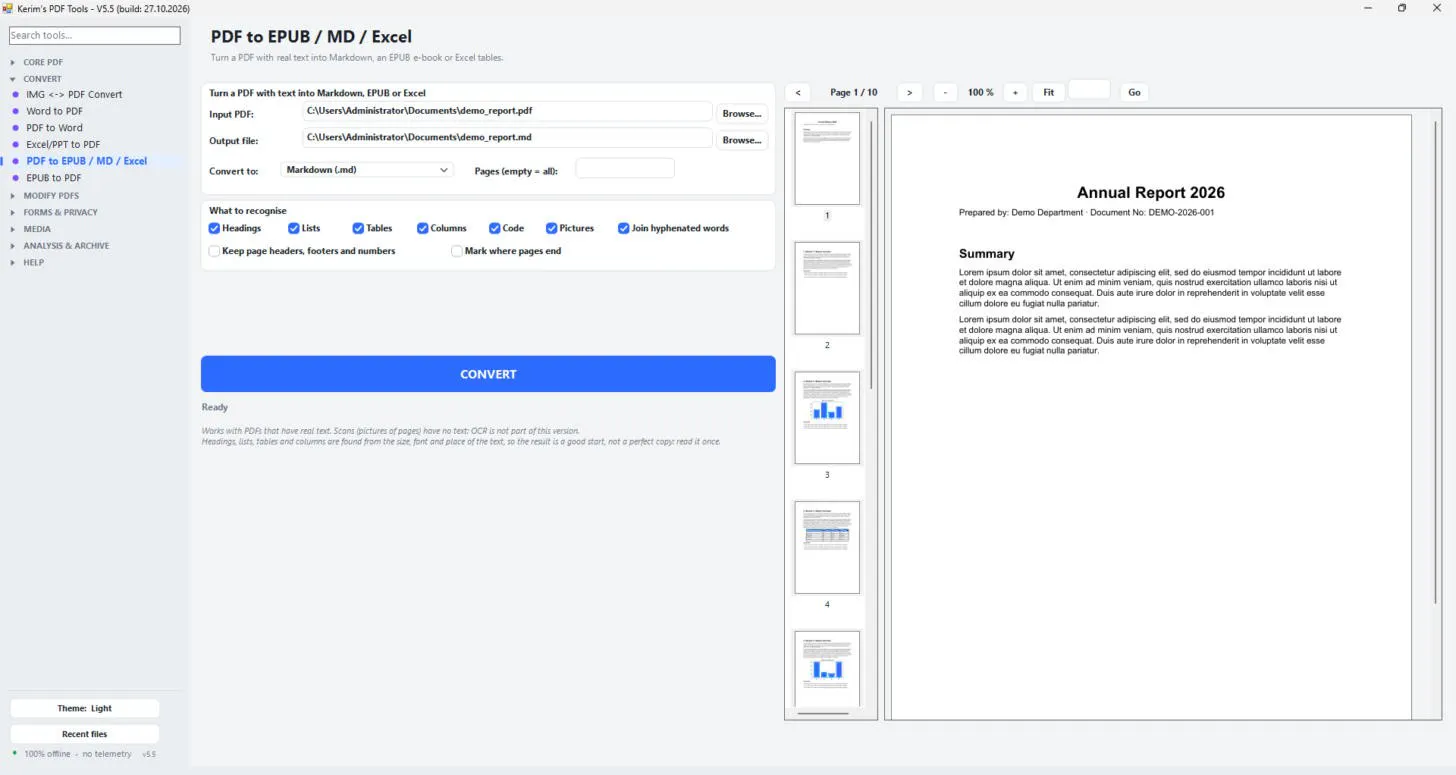Collapse the CONVERT section

pyautogui.click(x=42, y=79)
